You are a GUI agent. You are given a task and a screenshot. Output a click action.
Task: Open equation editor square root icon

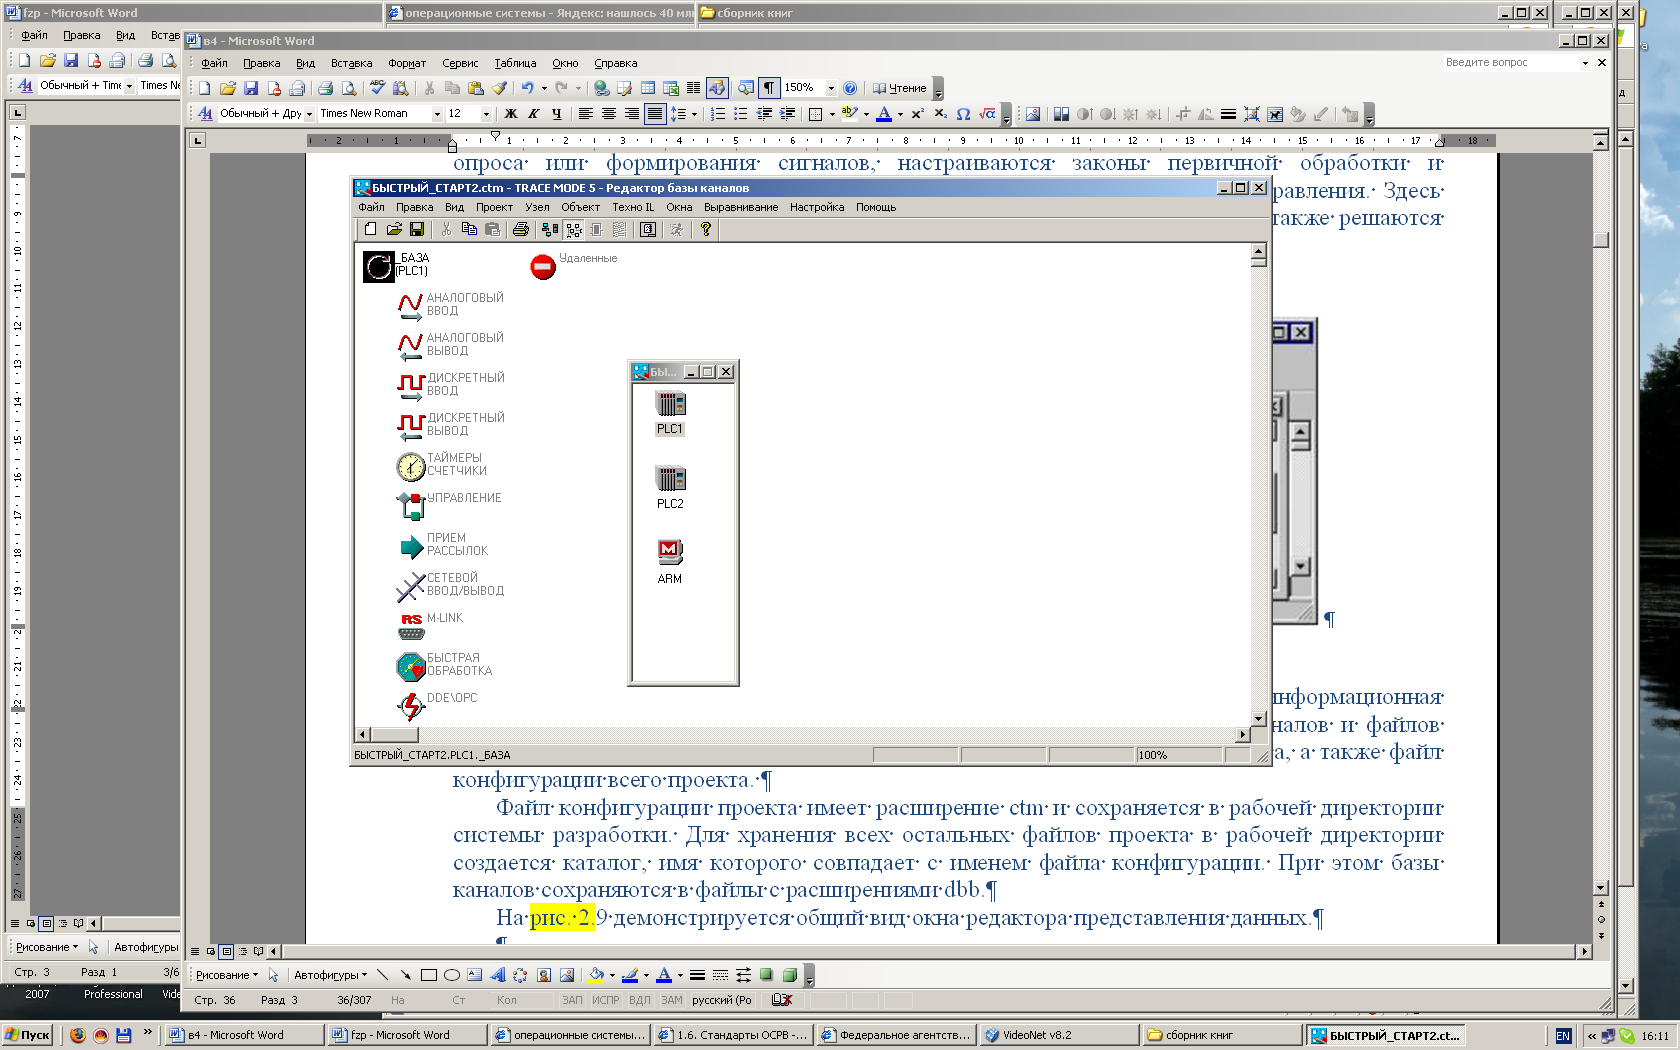[x=987, y=114]
